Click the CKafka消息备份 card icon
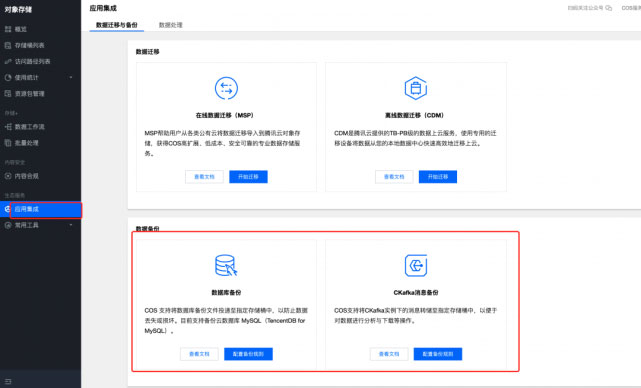Screen dimensions: 641x388 (x=416, y=265)
